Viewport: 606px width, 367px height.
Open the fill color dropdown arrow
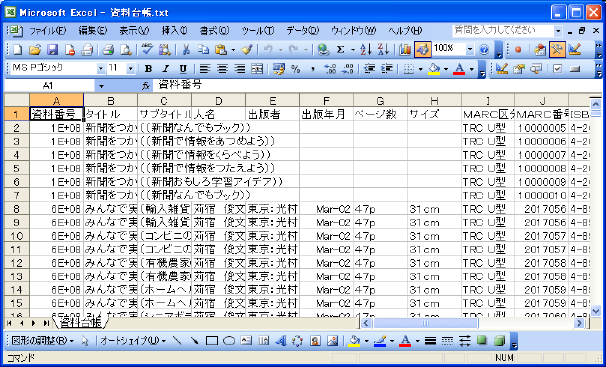point(446,69)
